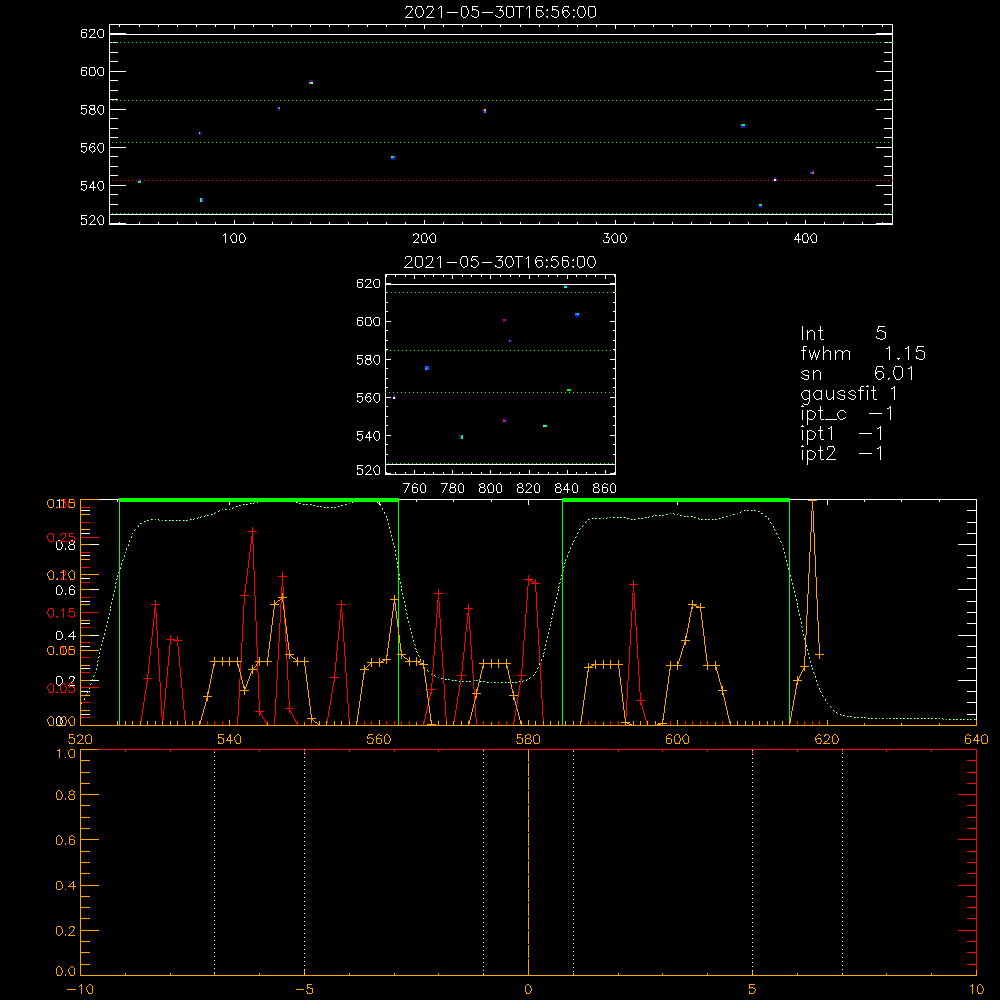
Task: Click x-axis label '100' of the top plot
Action: click(x=234, y=239)
